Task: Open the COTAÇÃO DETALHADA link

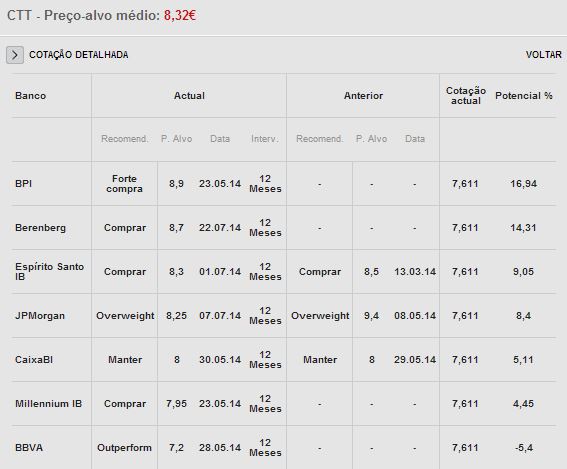Action: (78, 55)
